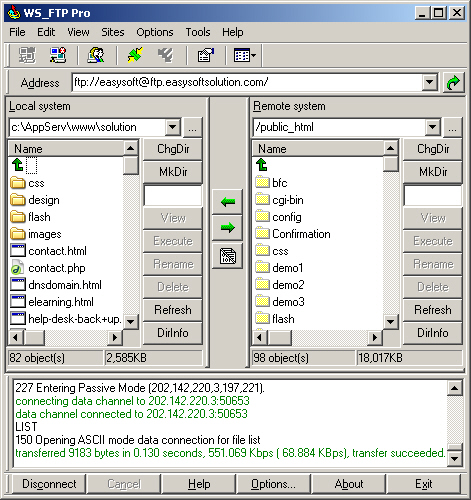This screenshot has width=471, height=500.
Task: Click local file mask input field
Action: 173,195
